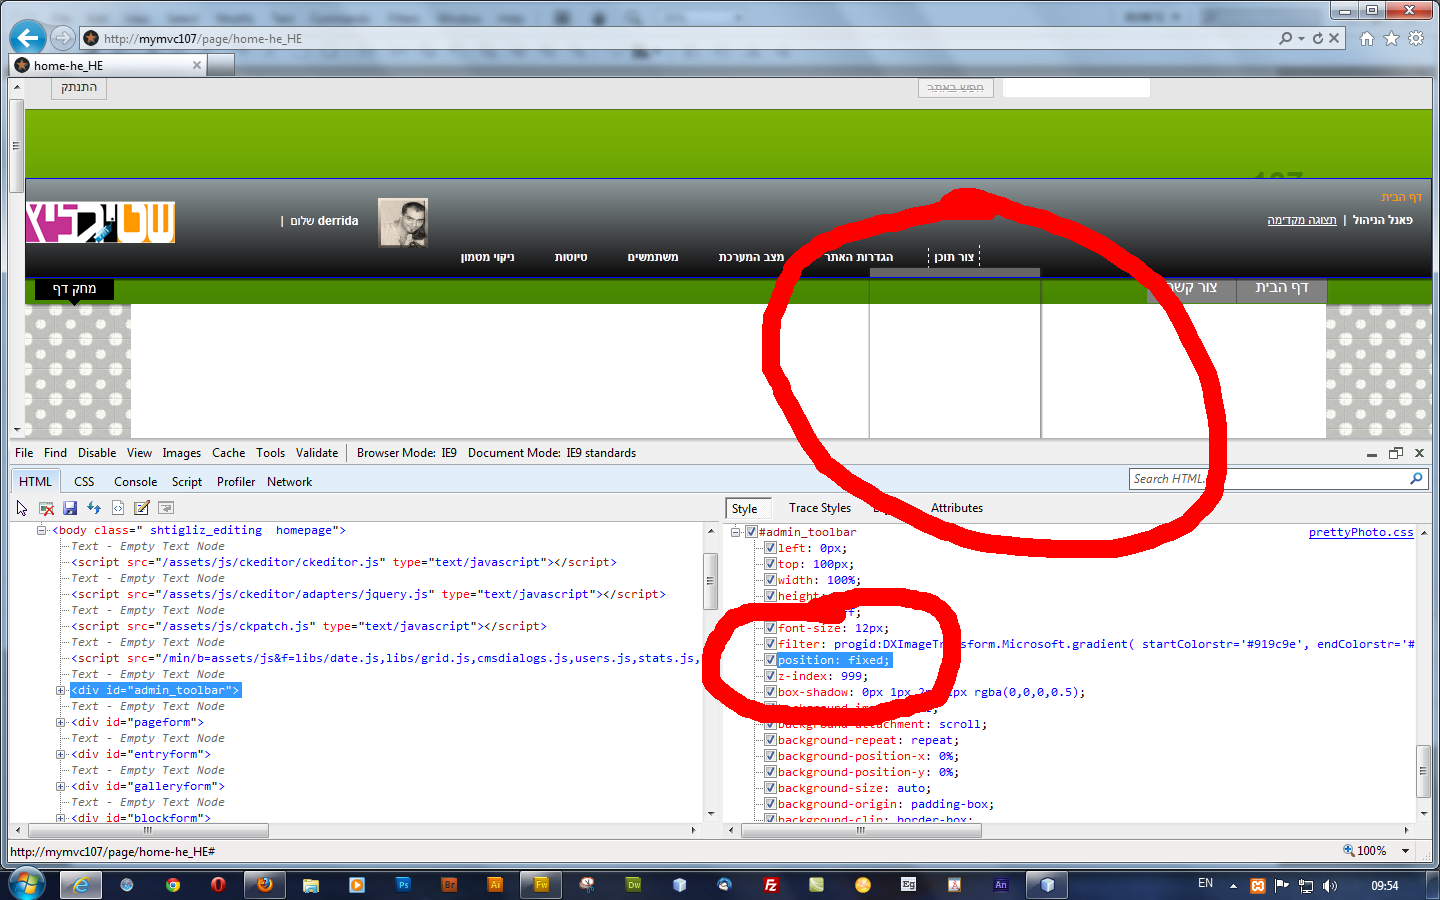Enable Edit mode pencil icon
The width and height of the screenshot is (1440, 900).
click(142, 508)
